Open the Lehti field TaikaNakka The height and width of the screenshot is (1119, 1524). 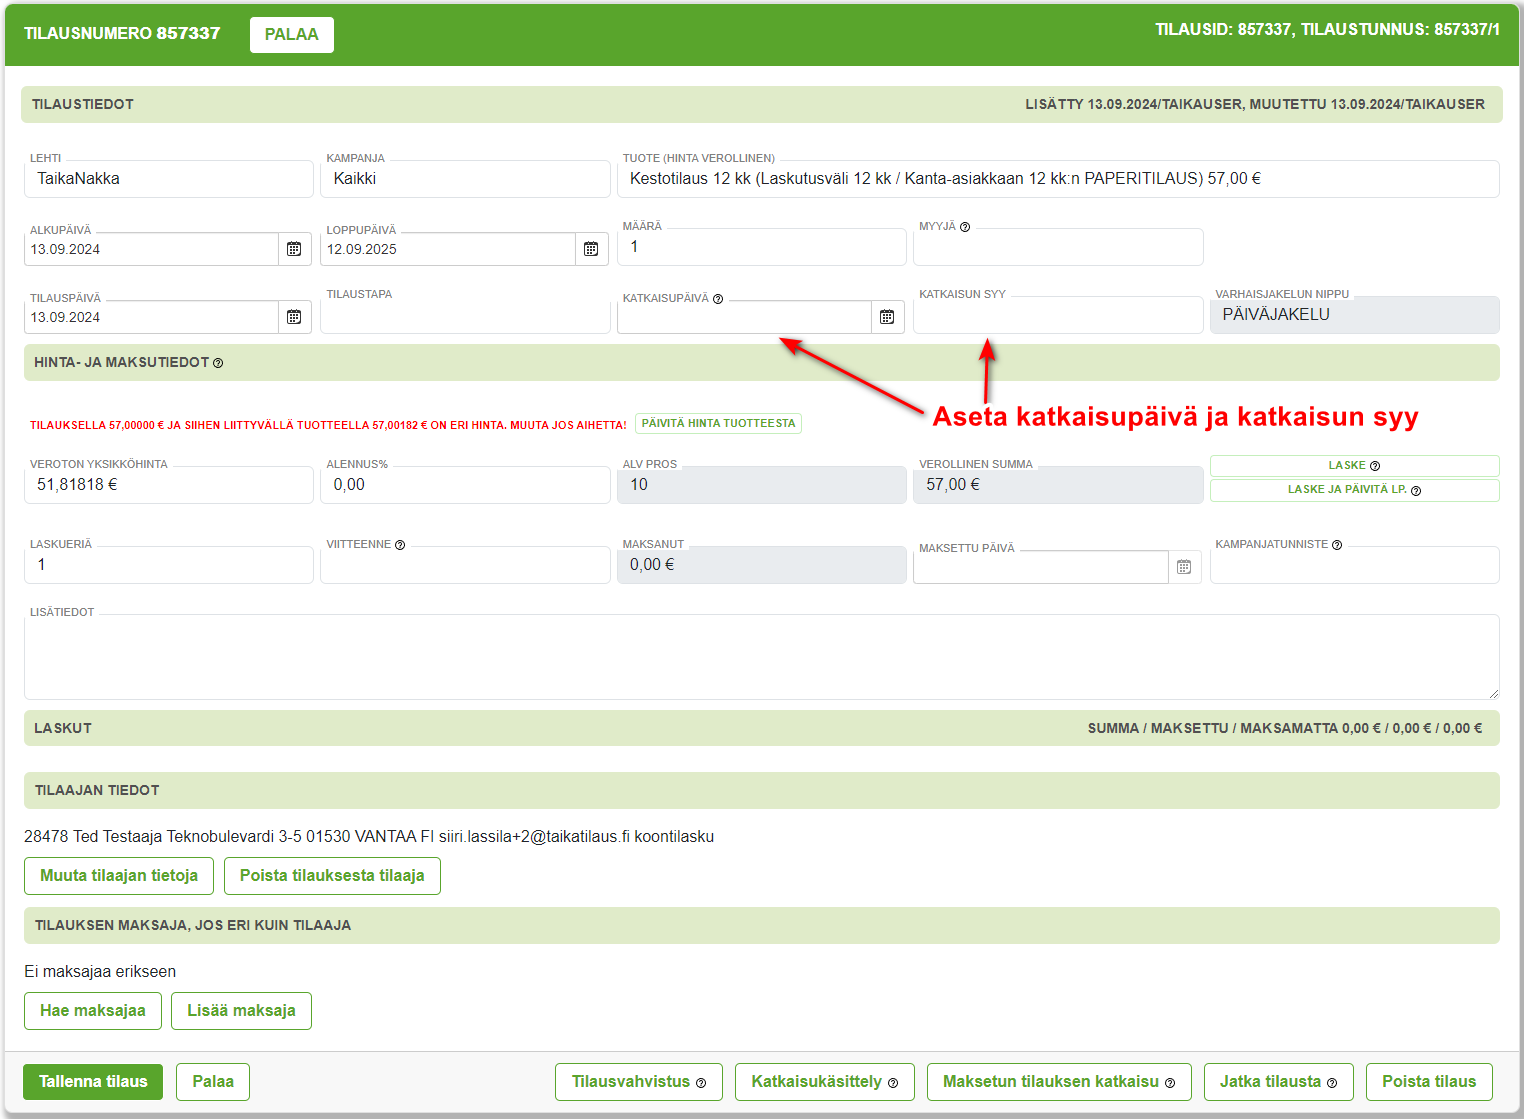pyautogui.click(x=168, y=179)
